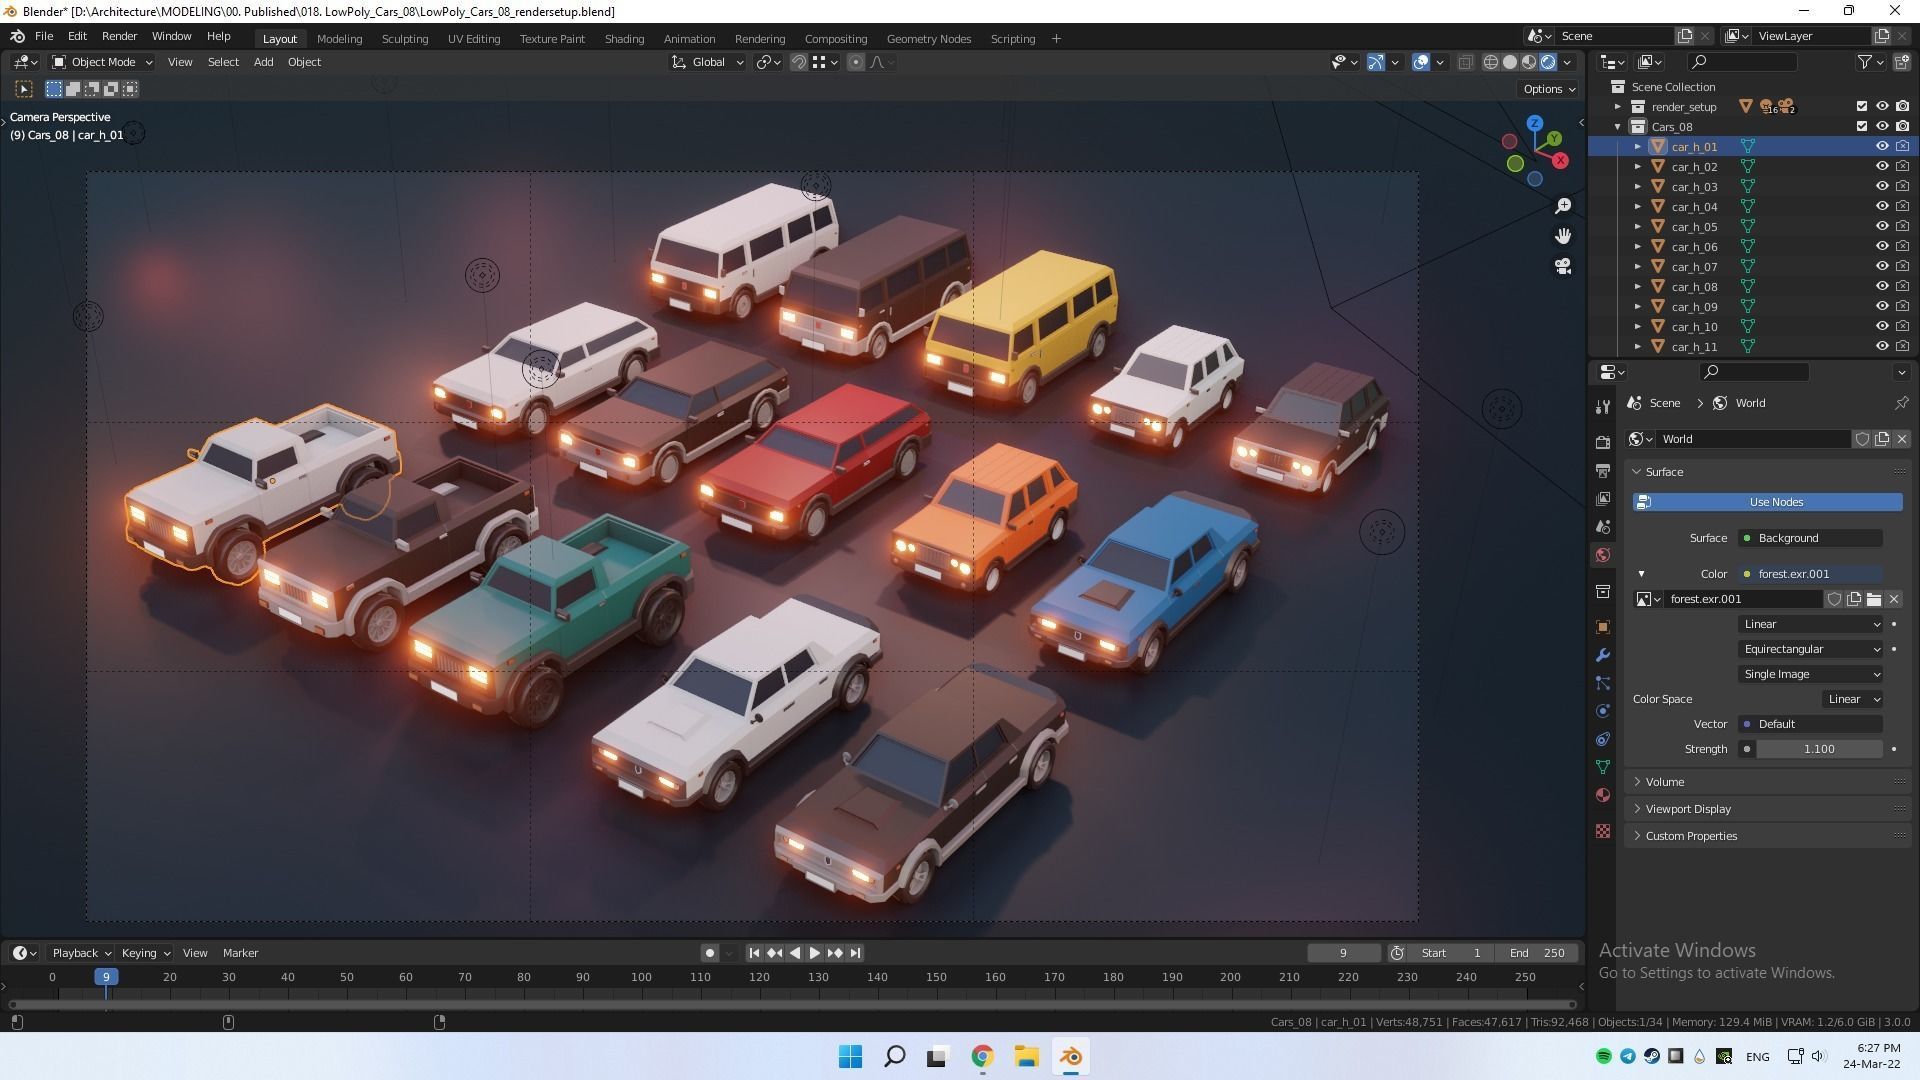This screenshot has width=1920, height=1080.
Task: Expand the Custom Properties panel
Action: click(x=1691, y=836)
